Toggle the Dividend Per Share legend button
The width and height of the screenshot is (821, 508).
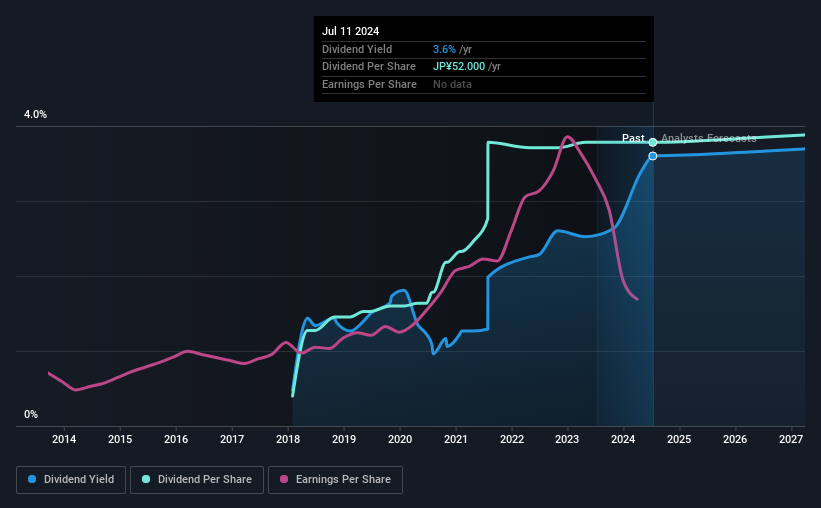pyautogui.click(x=197, y=480)
